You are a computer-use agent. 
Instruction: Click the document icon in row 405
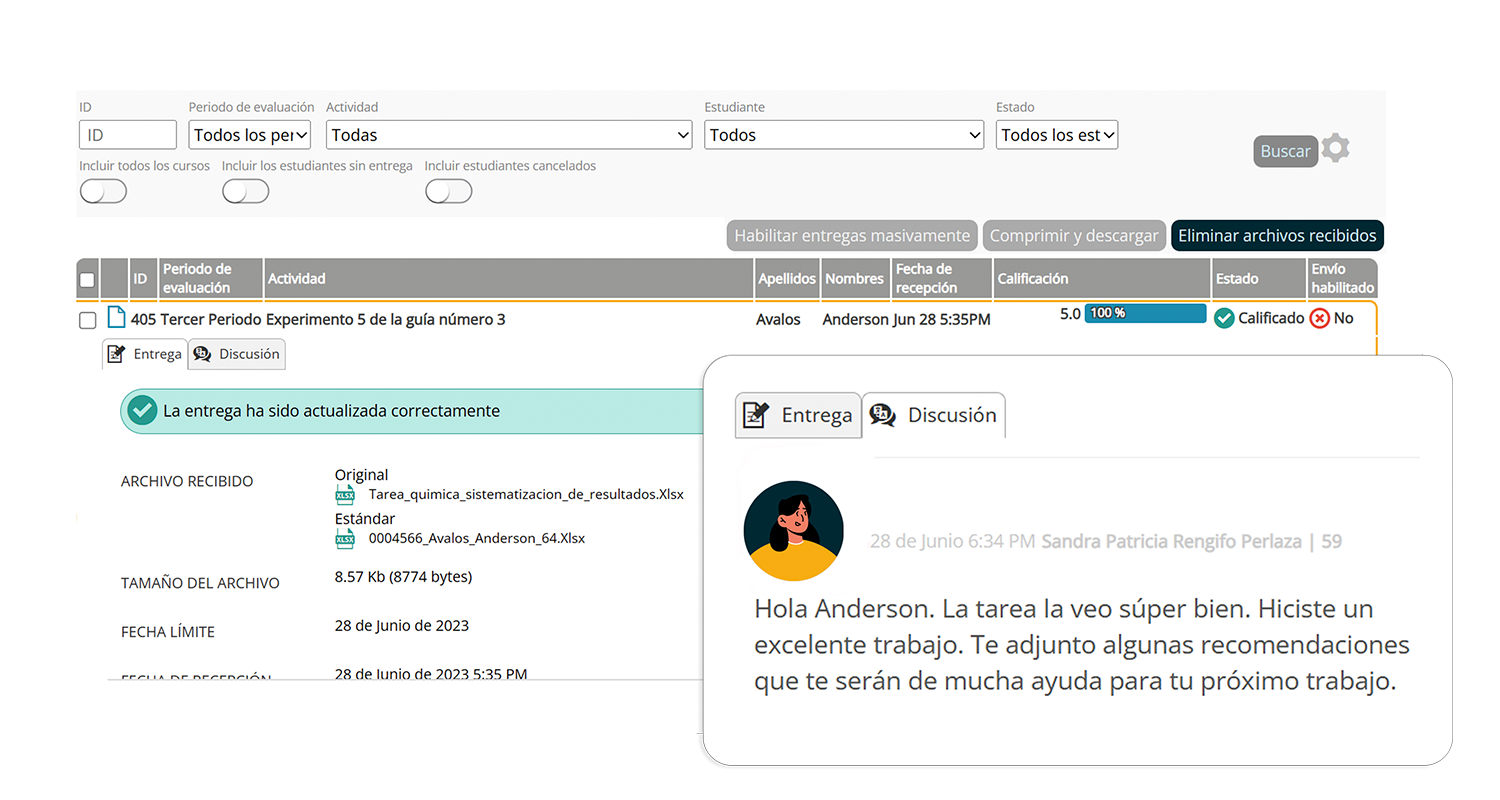point(116,318)
